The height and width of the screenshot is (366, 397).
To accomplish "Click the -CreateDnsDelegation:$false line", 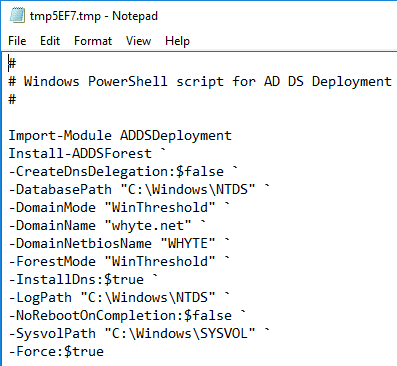I will pyautogui.click(x=123, y=171).
